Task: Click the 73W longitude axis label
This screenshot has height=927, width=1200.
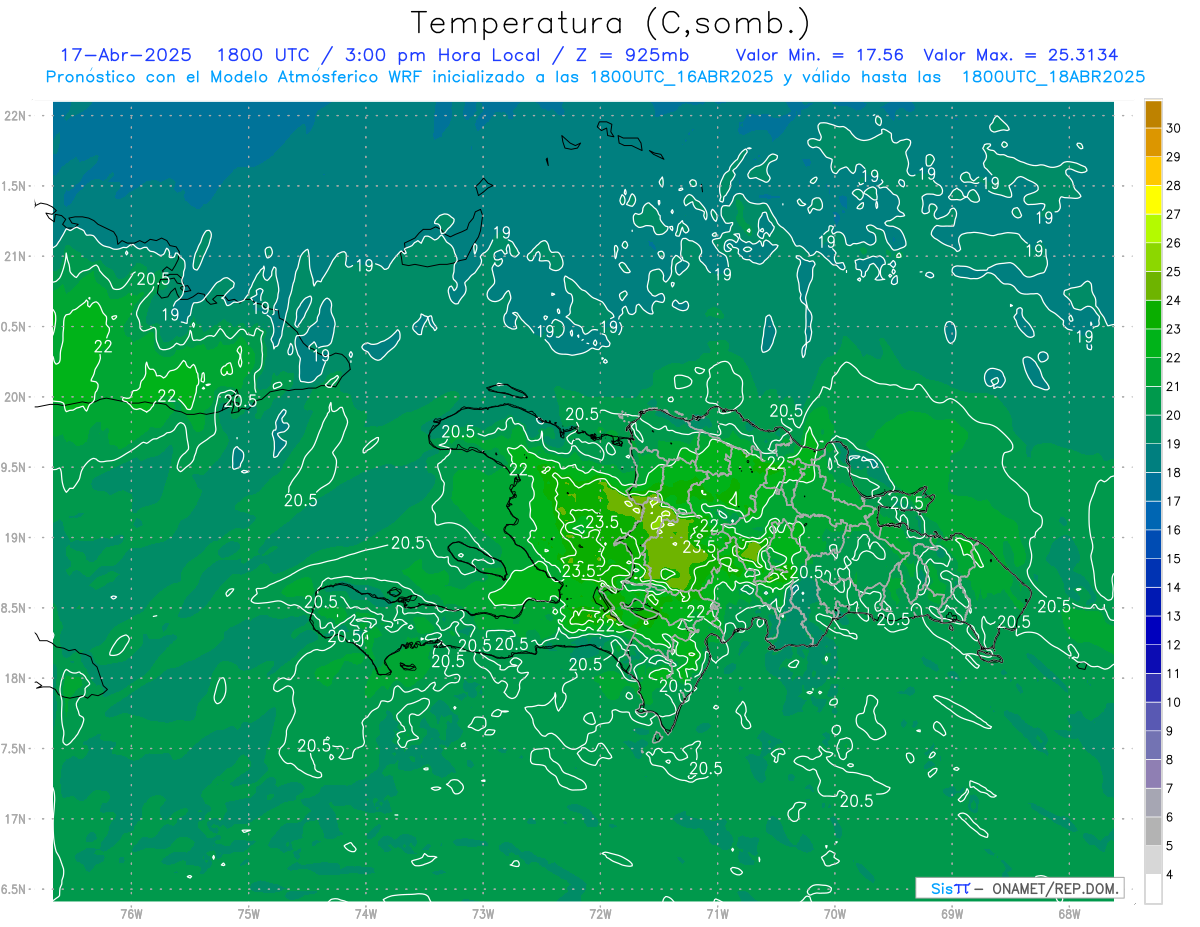Action: (x=483, y=912)
